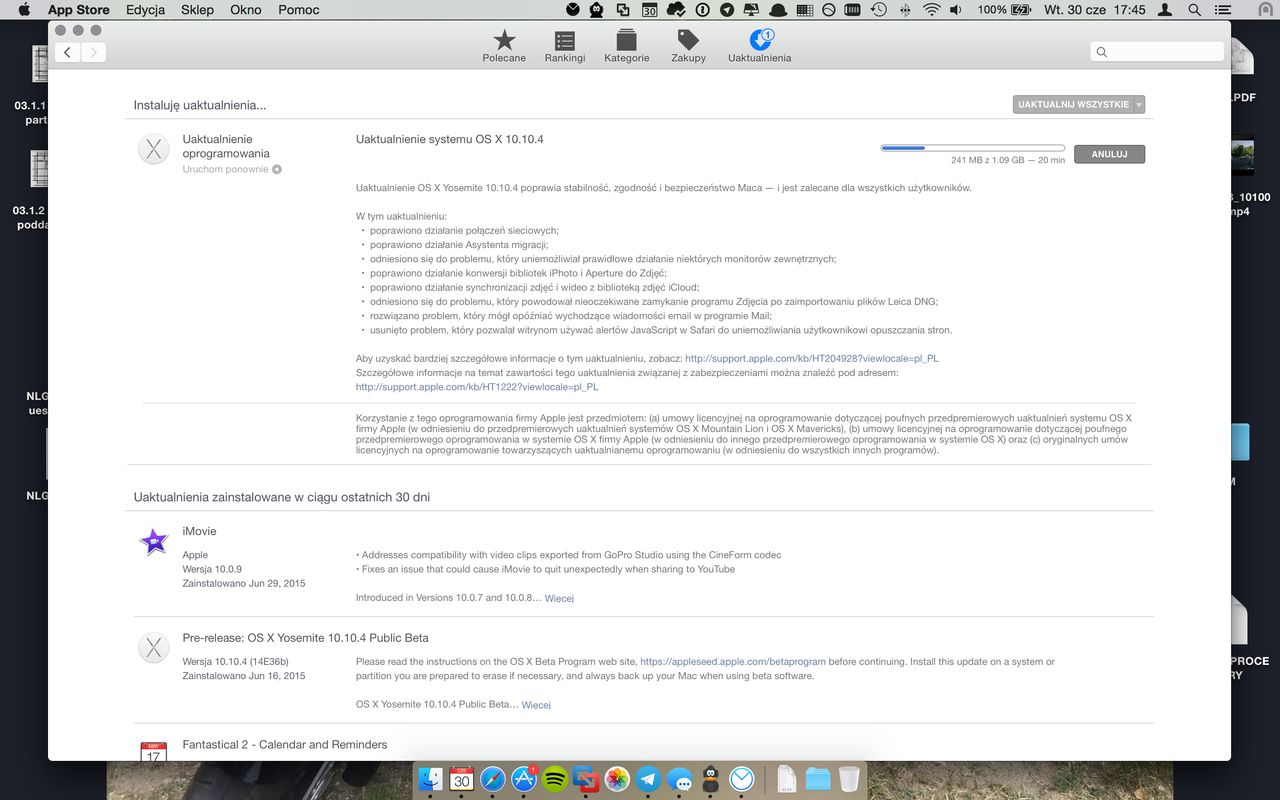Cancel the download with Anuluj

pyautogui.click(x=1109, y=154)
